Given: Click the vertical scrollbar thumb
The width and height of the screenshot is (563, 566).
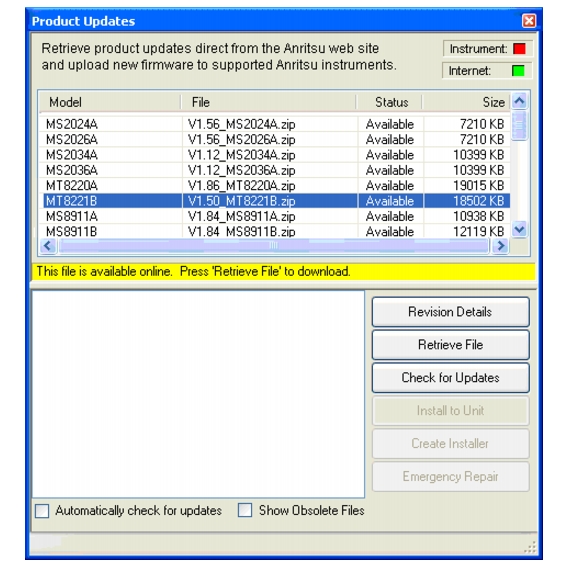Looking at the screenshot, I should click(x=519, y=125).
